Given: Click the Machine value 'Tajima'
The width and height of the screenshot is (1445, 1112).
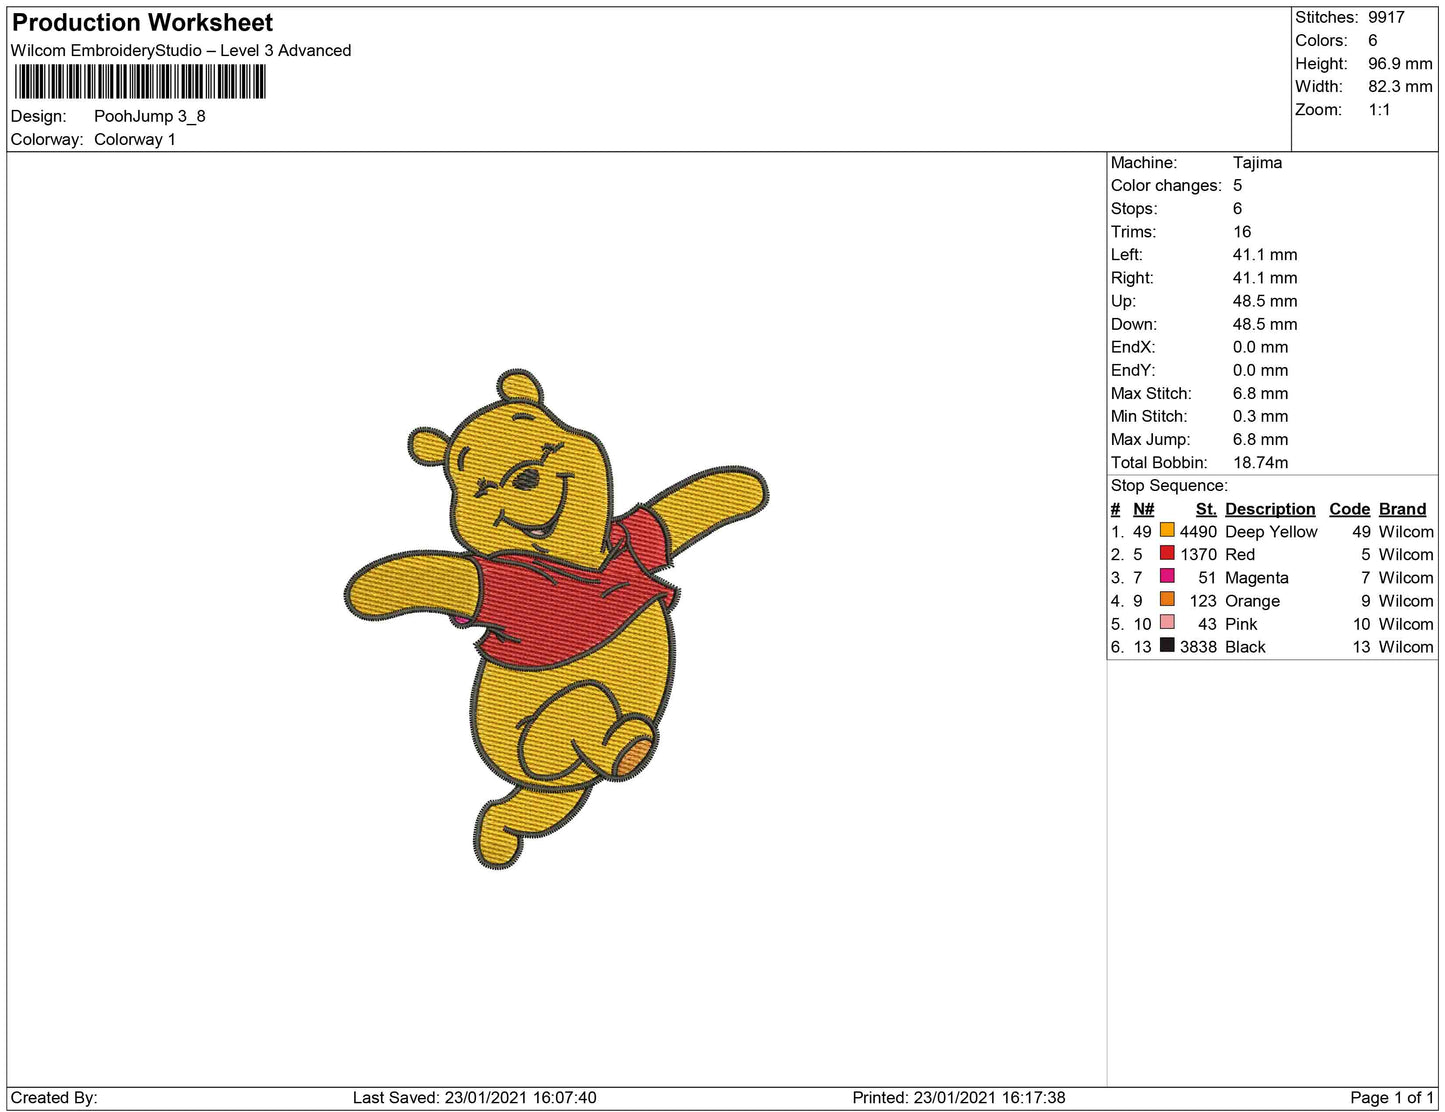Looking at the screenshot, I should click(x=1257, y=162).
